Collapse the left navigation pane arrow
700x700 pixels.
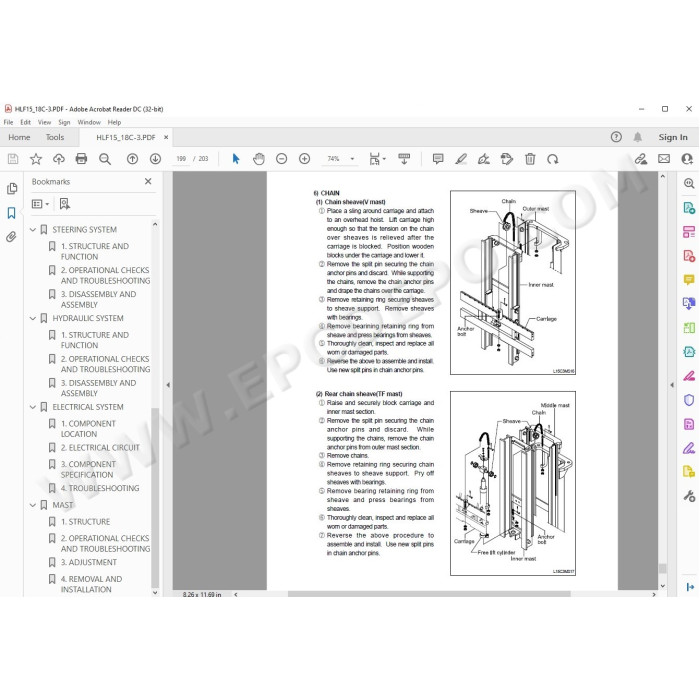168,385
